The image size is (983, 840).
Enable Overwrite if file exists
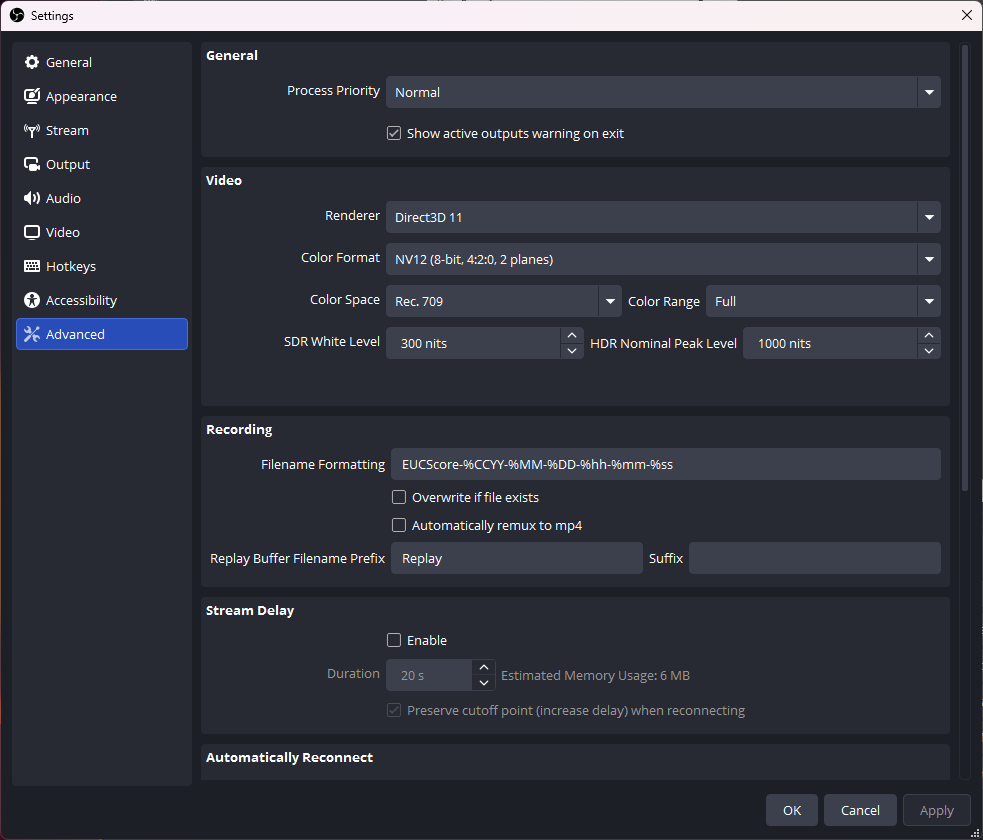(399, 497)
